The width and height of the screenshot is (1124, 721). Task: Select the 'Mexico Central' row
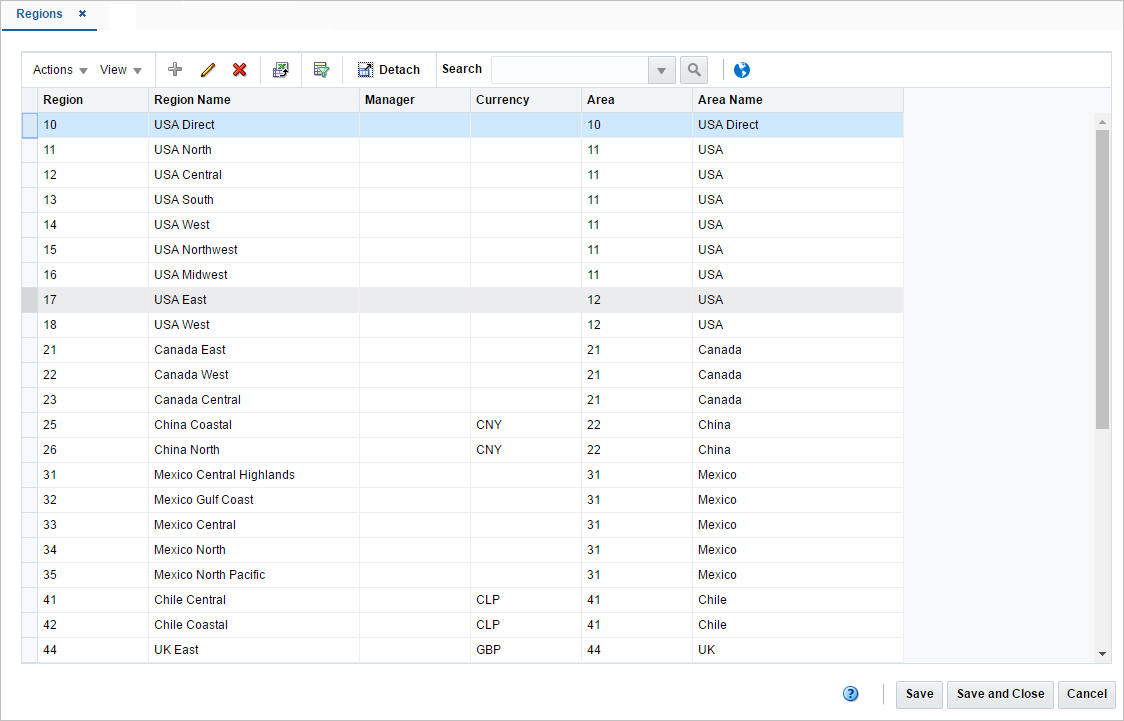coord(462,525)
